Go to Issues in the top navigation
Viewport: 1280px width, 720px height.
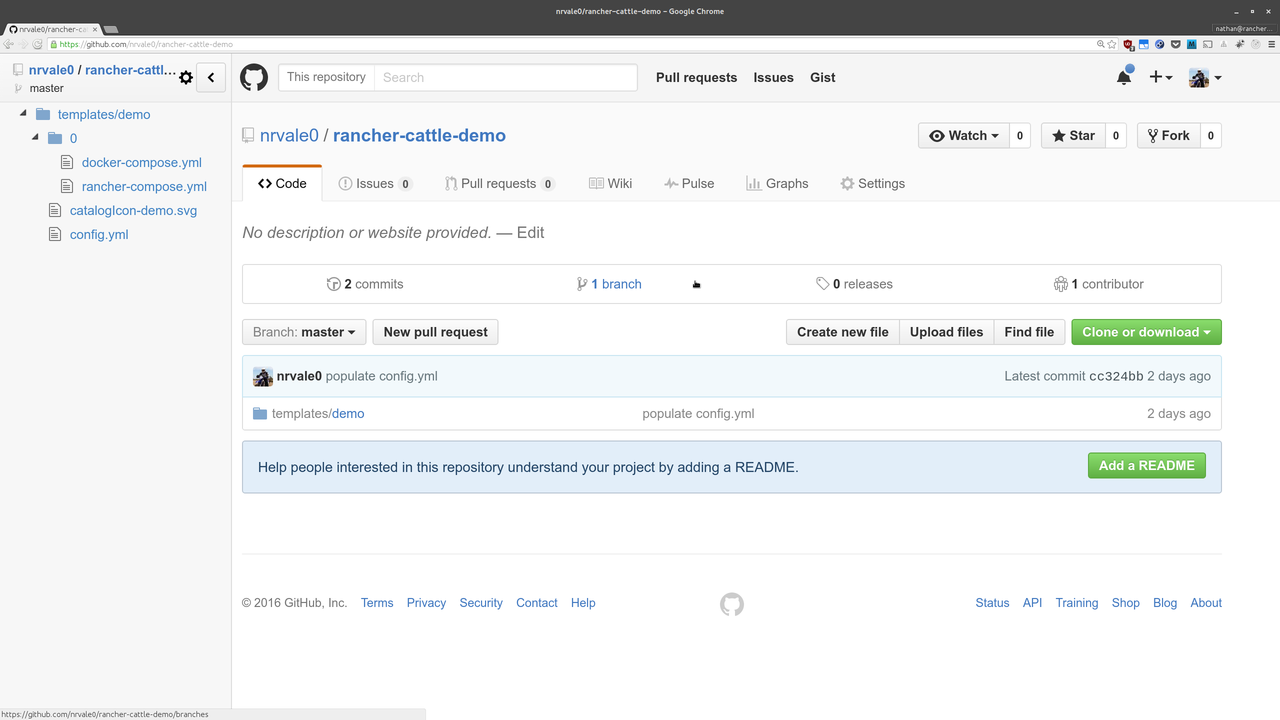[x=773, y=77]
